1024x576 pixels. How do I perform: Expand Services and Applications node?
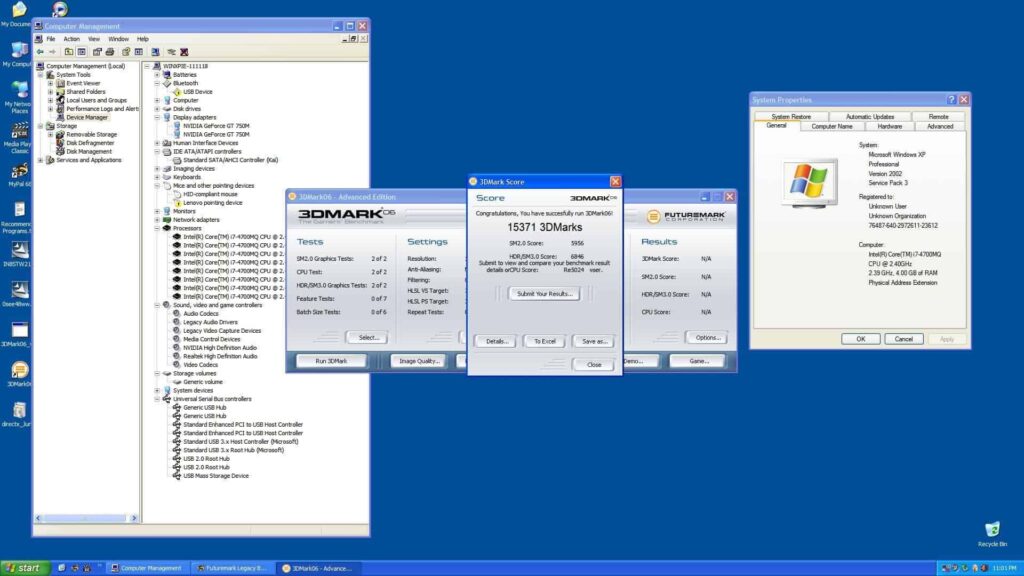click(x=40, y=160)
